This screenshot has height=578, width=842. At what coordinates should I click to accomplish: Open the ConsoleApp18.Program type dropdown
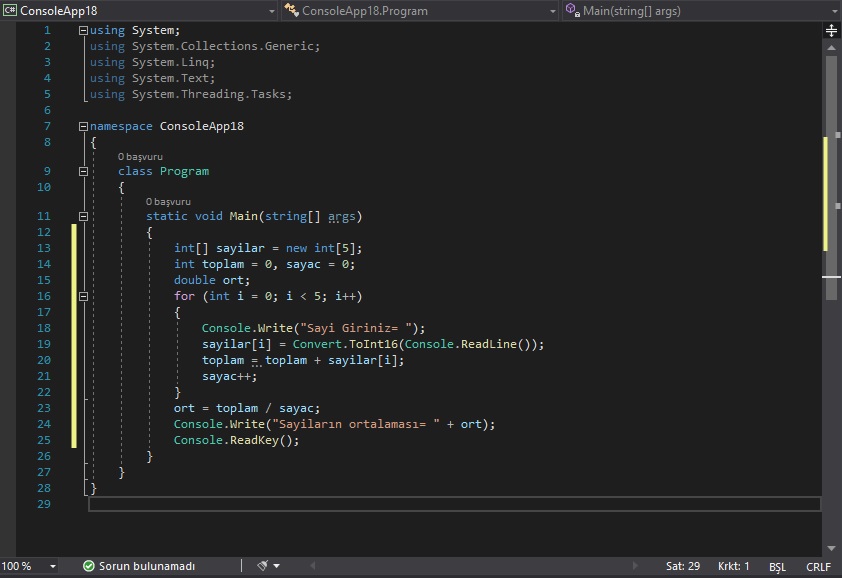(553, 11)
